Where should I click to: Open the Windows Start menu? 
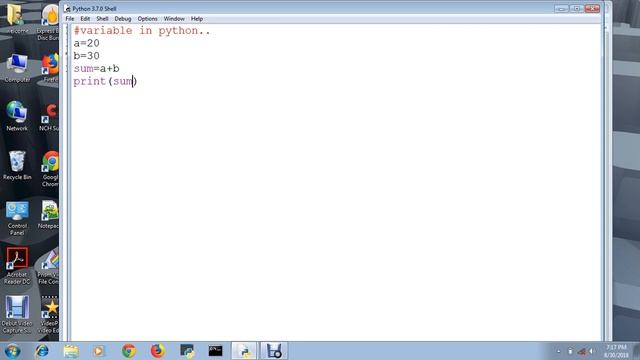point(12,351)
